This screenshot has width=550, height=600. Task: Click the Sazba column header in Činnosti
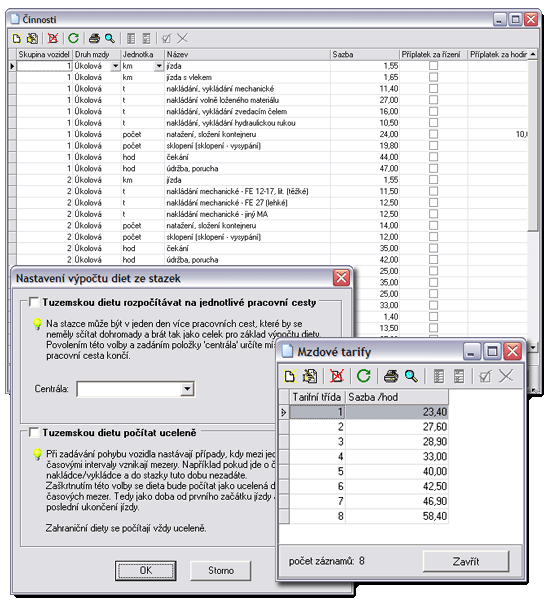365,54
